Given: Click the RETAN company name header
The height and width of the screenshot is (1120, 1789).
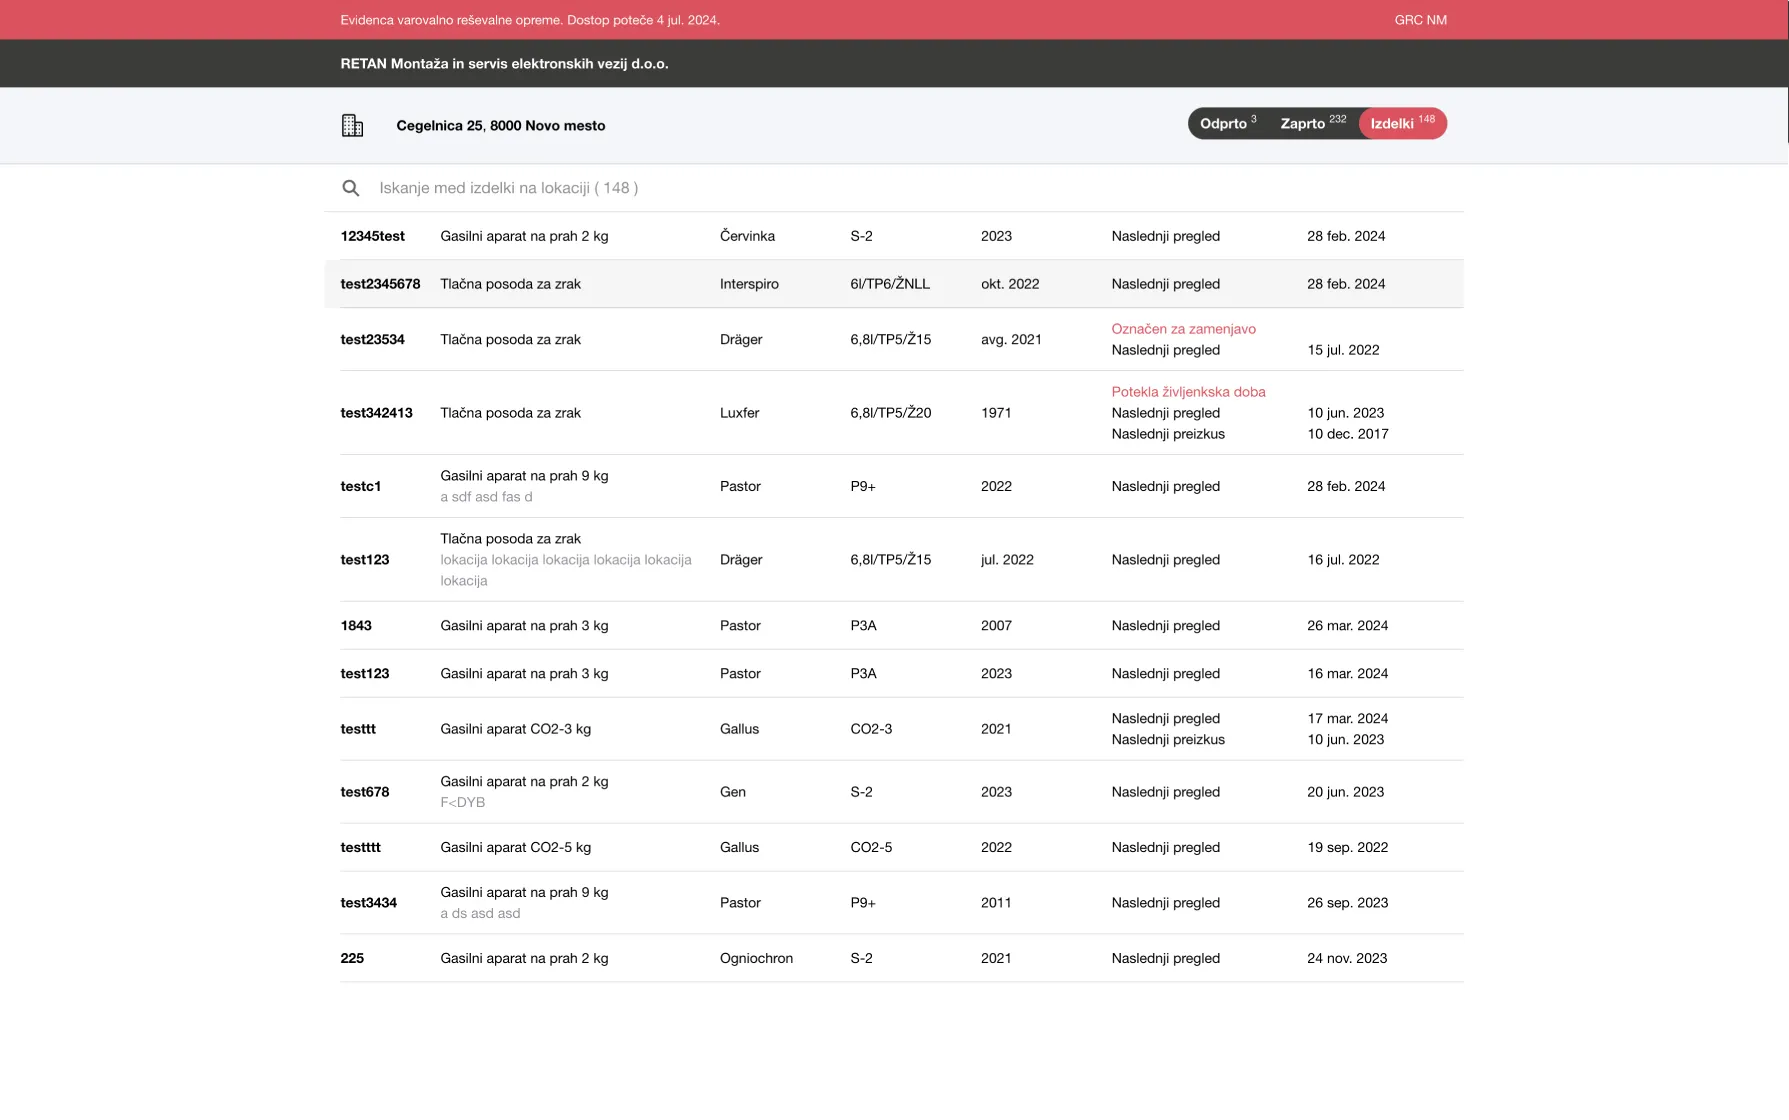Looking at the screenshot, I should click(x=504, y=64).
